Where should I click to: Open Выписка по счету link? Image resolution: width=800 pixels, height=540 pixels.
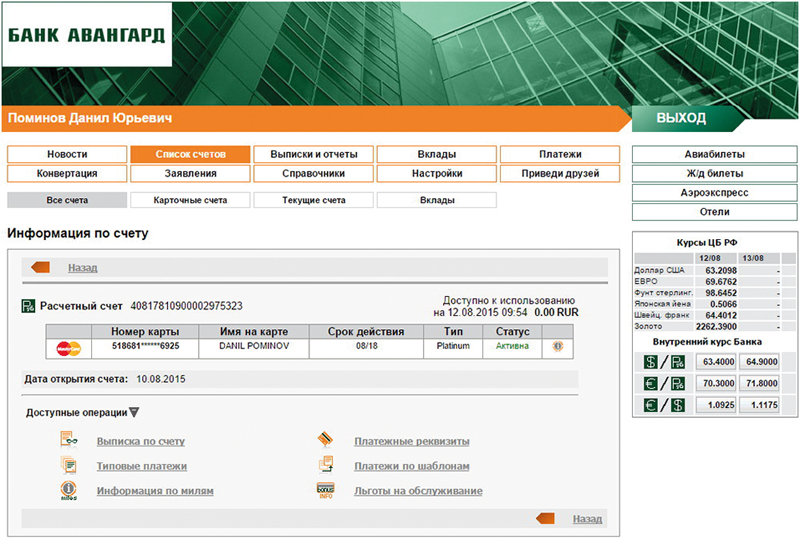click(x=141, y=441)
